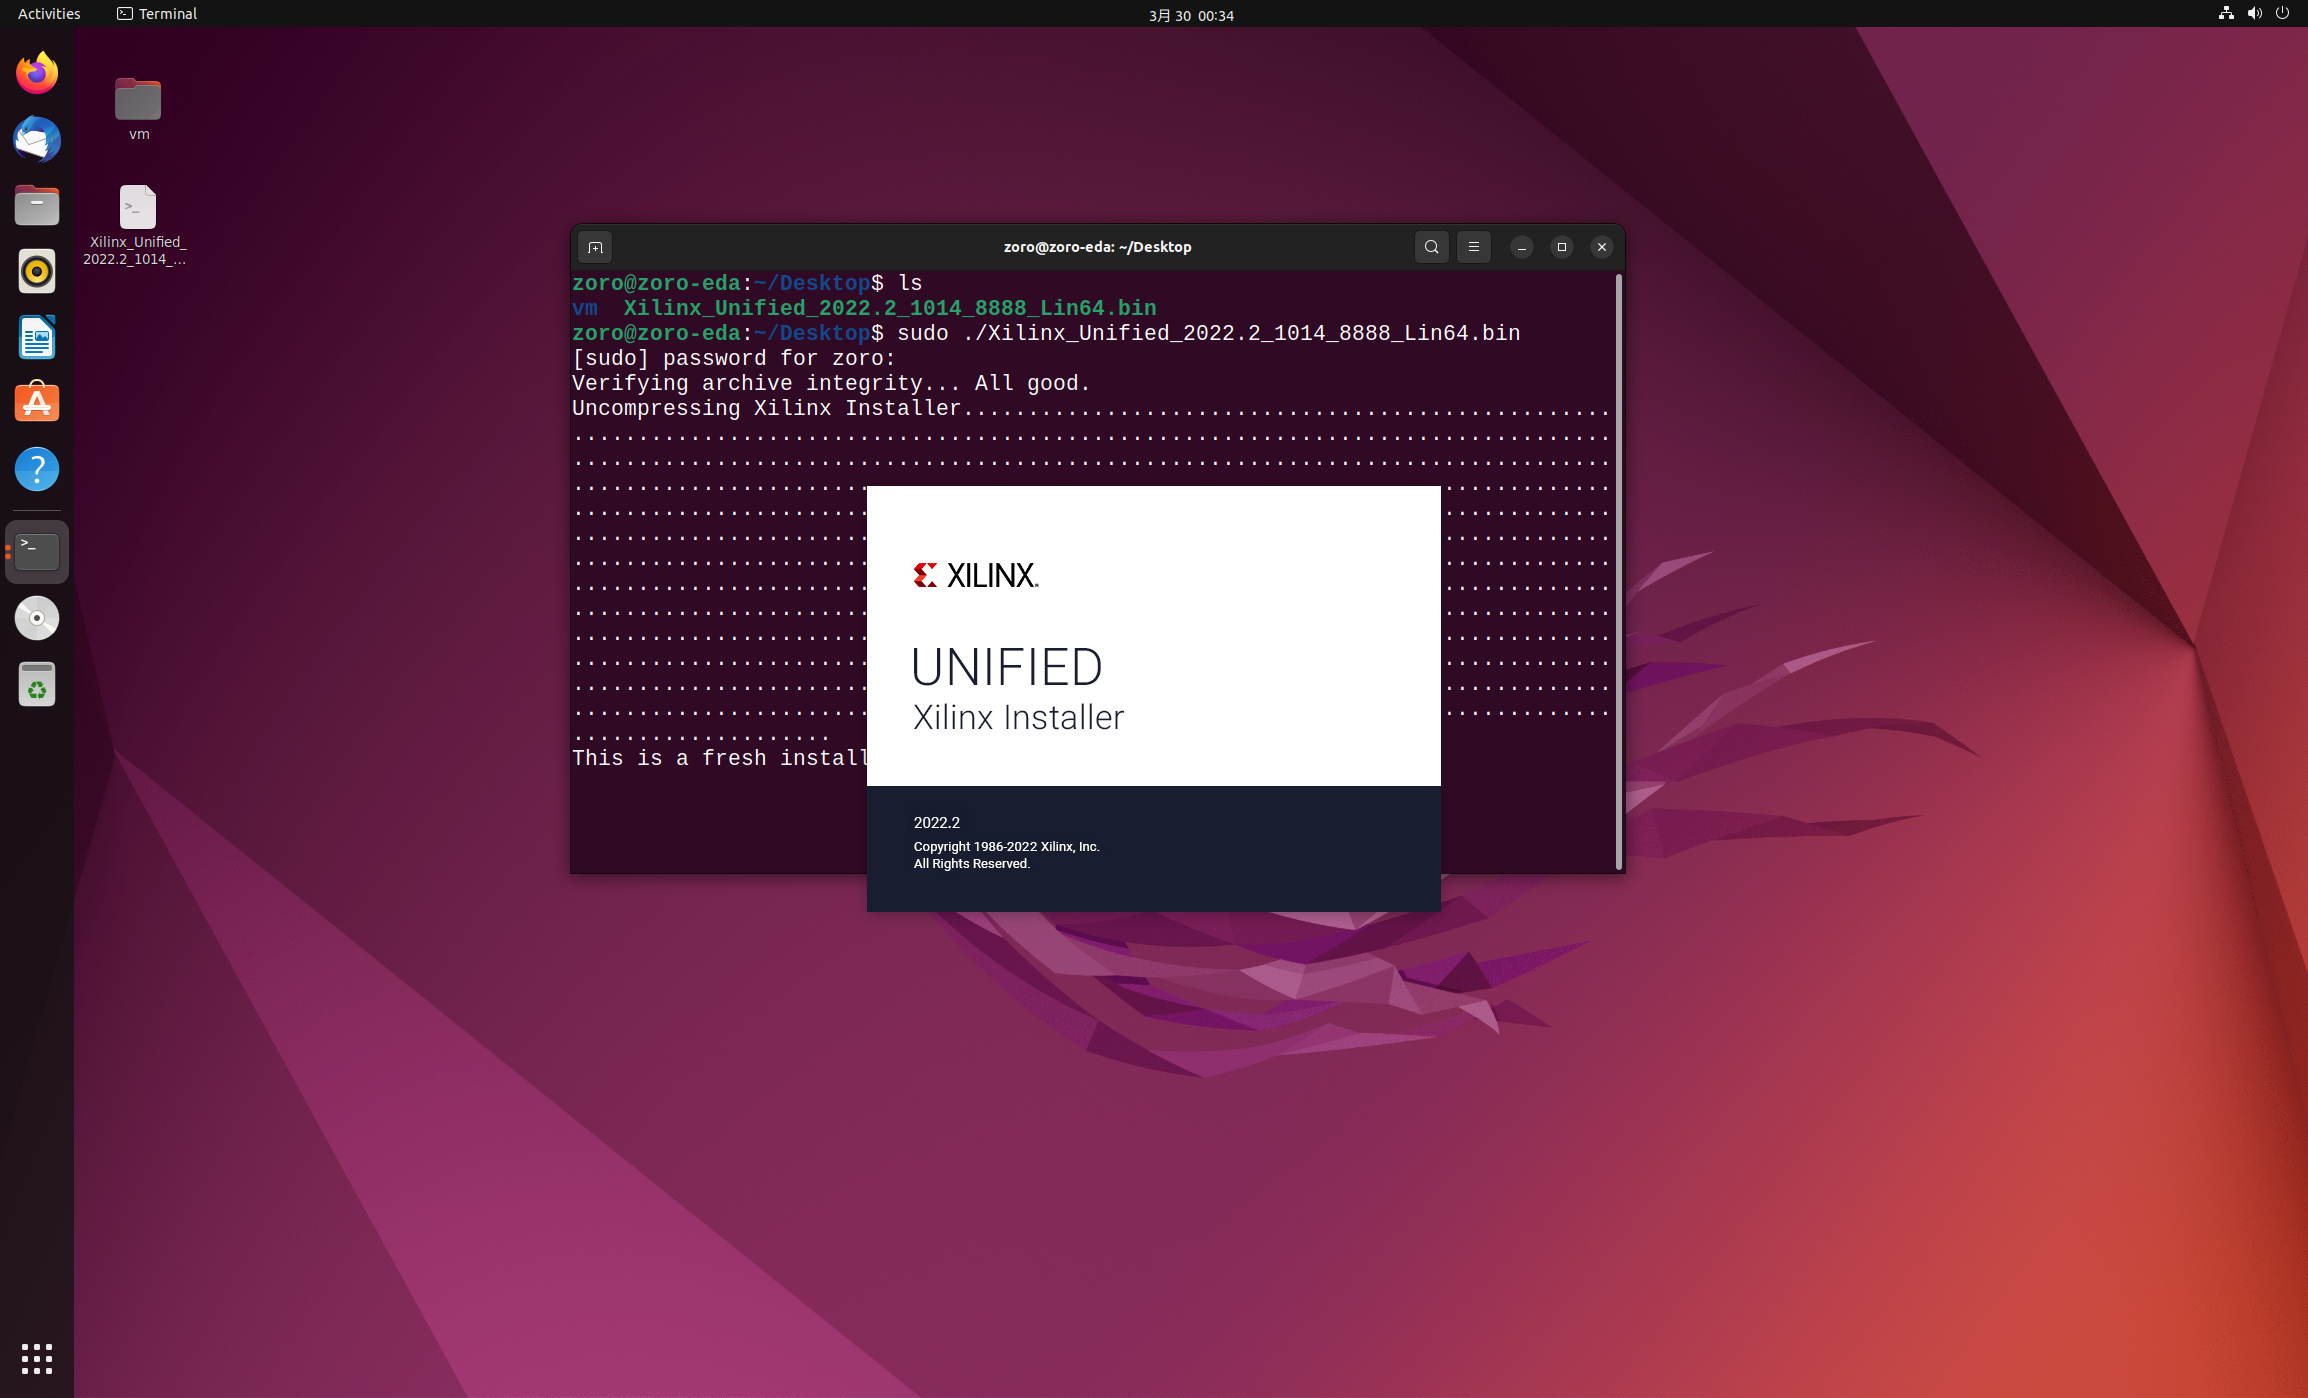Open the Terminal app menu in top bar
This screenshot has height=1398, width=2308.
coord(157,14)
